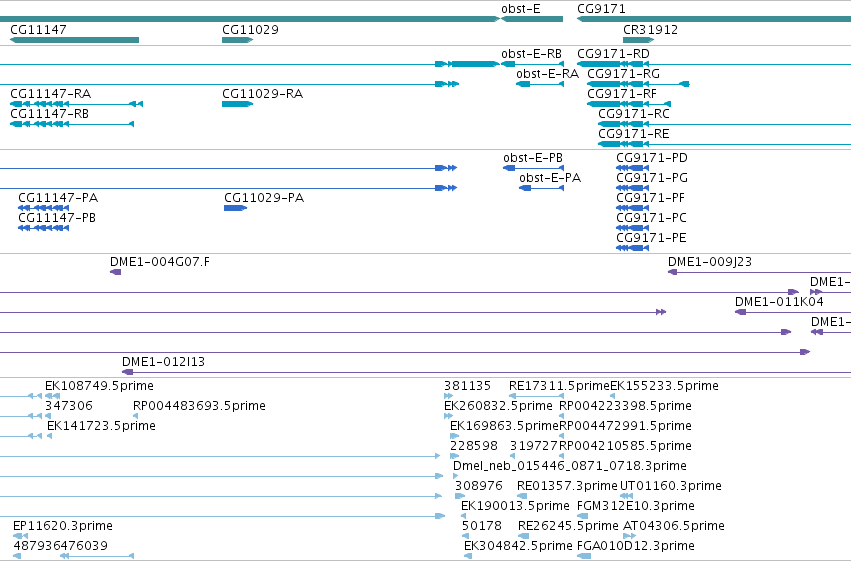851x561 pixels.
Task: Select EST EK155233.5prime
Action: click(612, 396)
